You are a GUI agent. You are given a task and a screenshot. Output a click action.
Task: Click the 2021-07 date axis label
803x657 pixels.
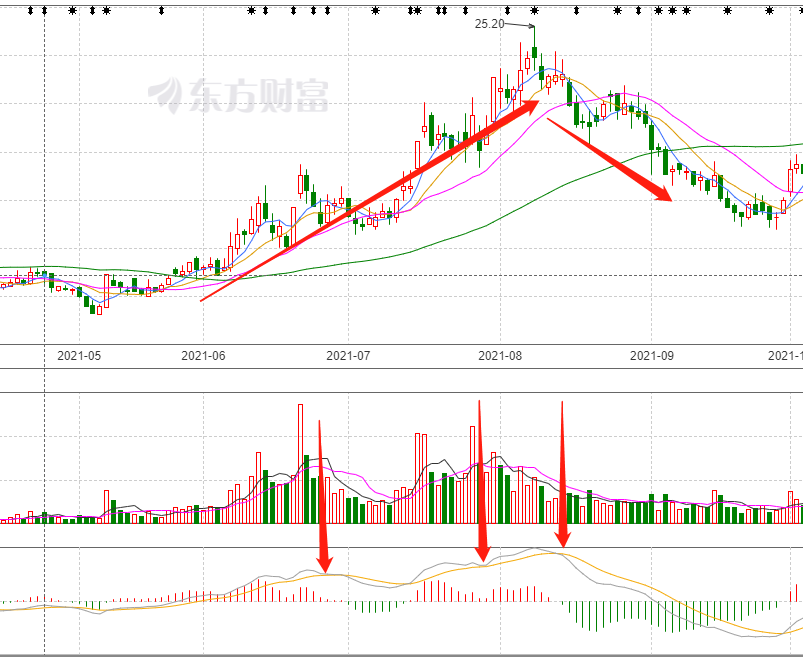click(348, 355)
